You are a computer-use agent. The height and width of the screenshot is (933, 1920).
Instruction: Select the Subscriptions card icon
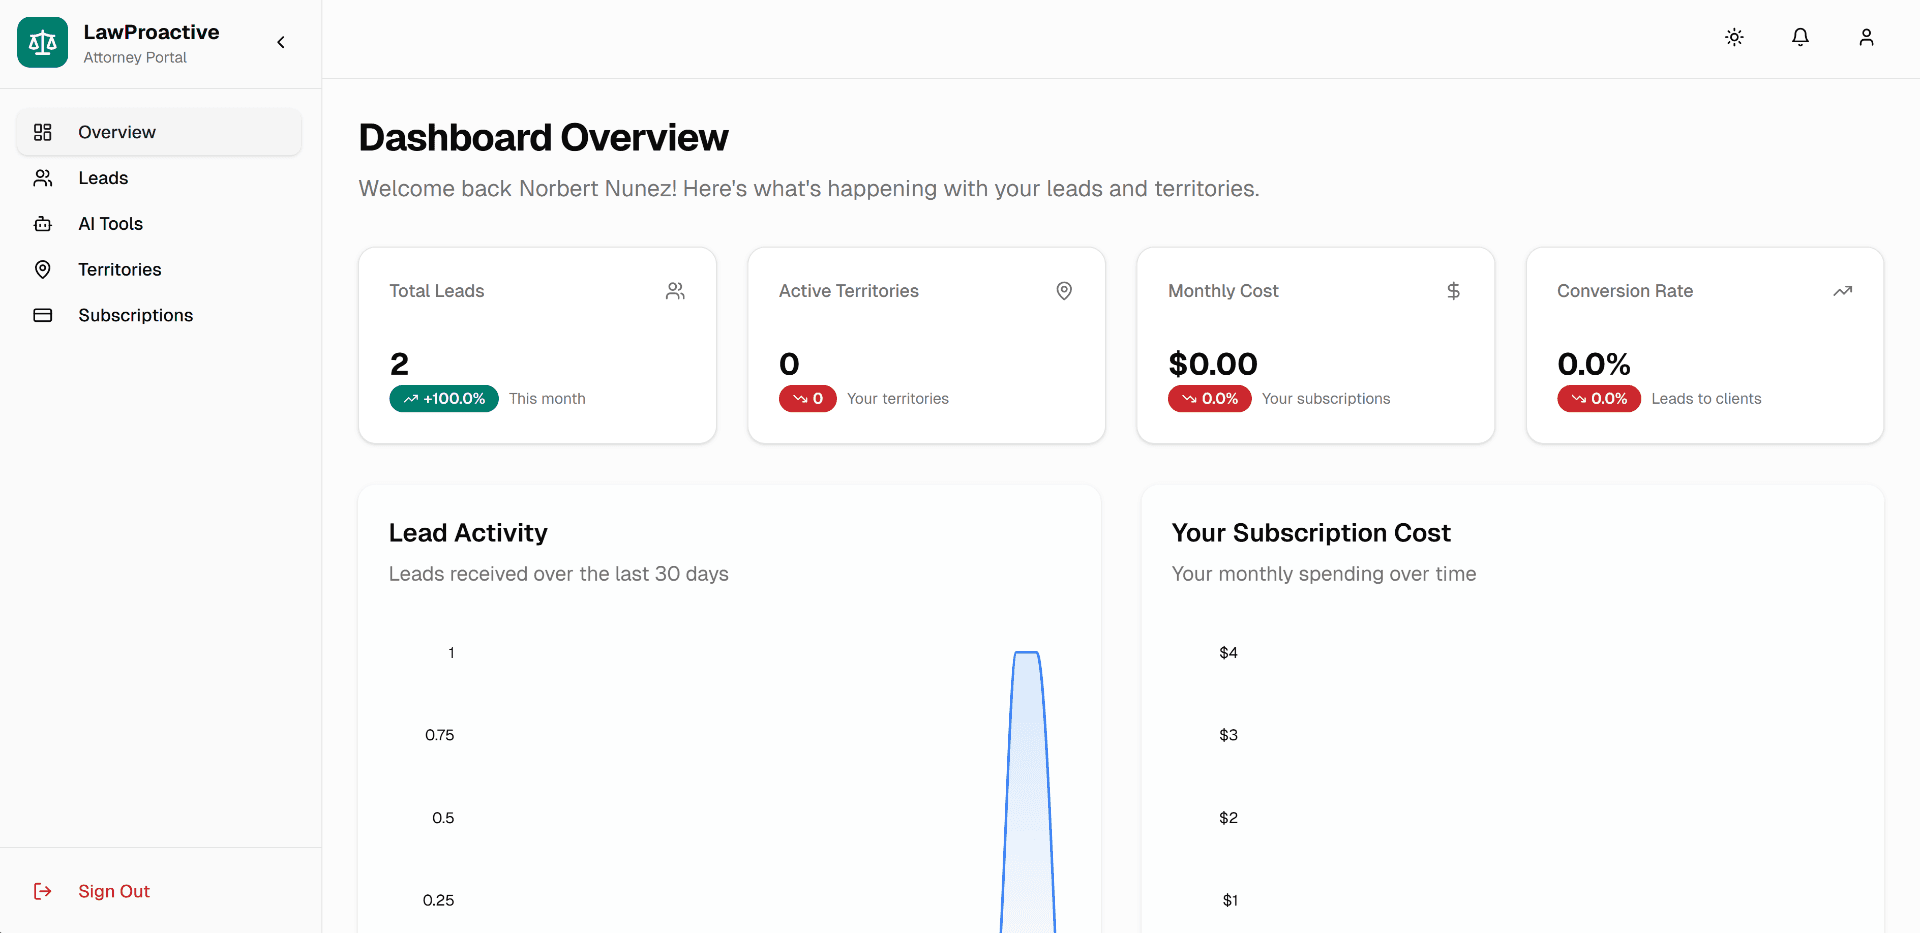tap(42, 315)
